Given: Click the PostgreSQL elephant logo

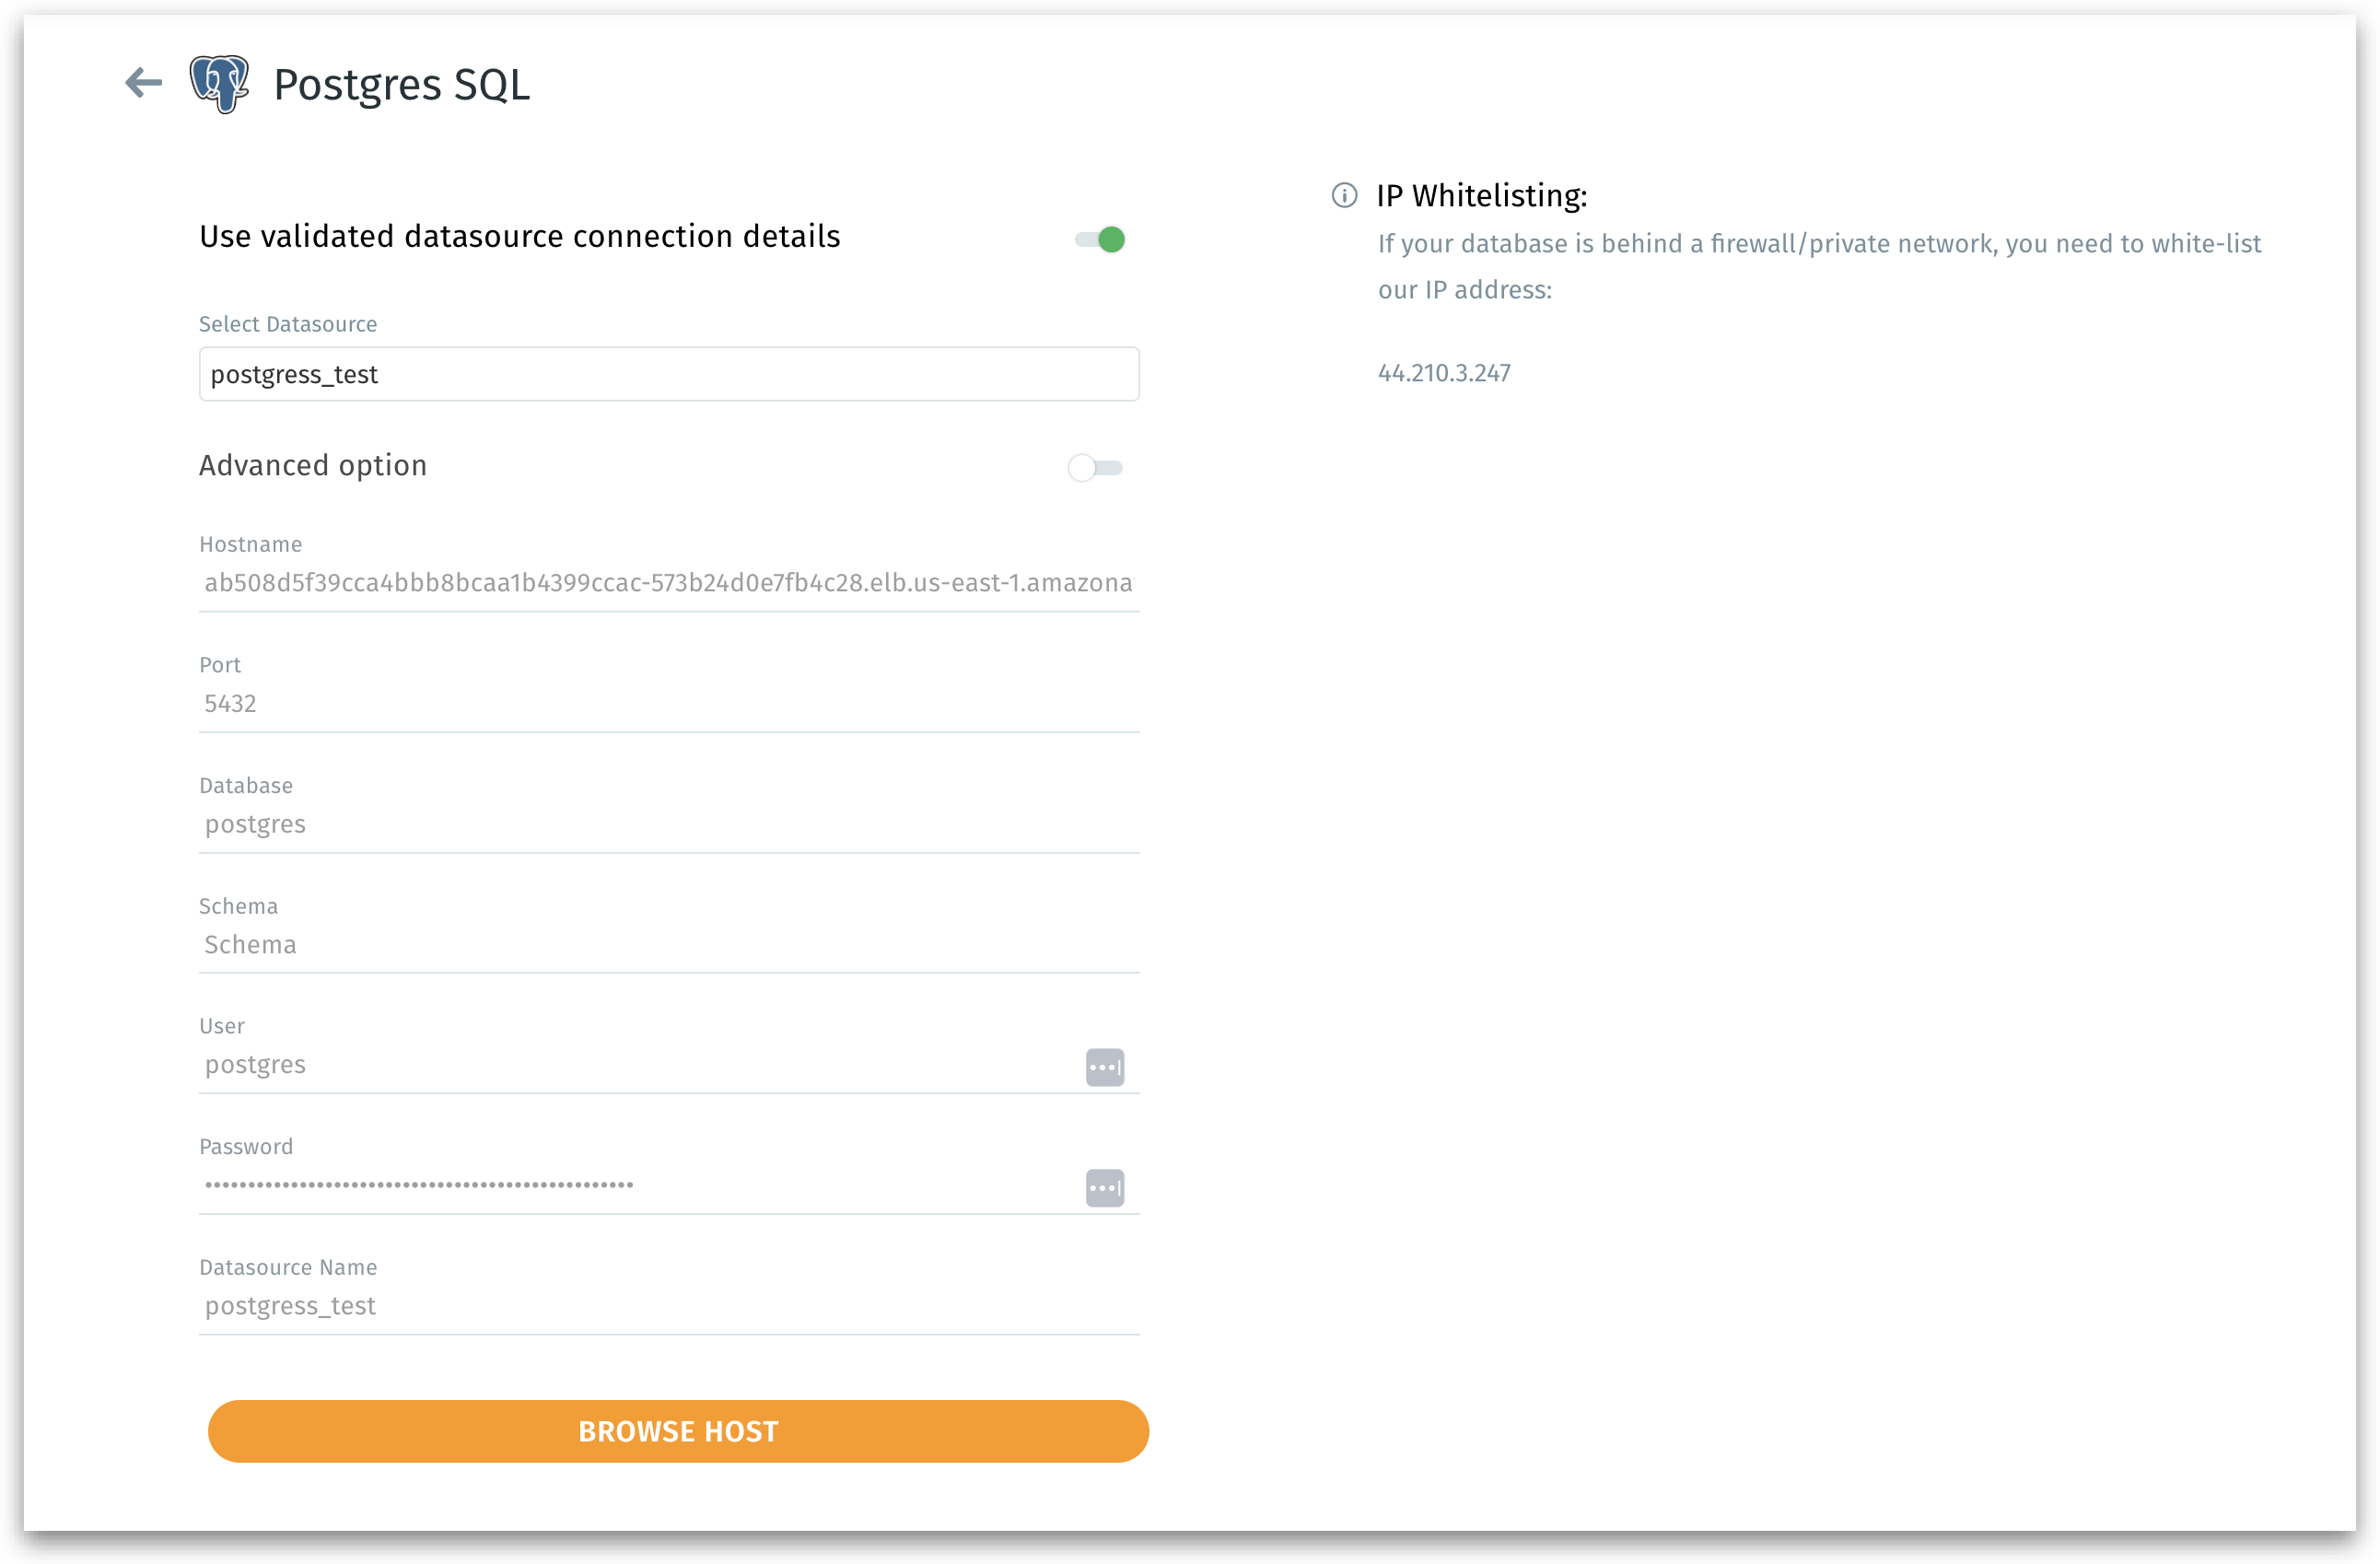Looking at the screenshot, I should tap(219, 84).
